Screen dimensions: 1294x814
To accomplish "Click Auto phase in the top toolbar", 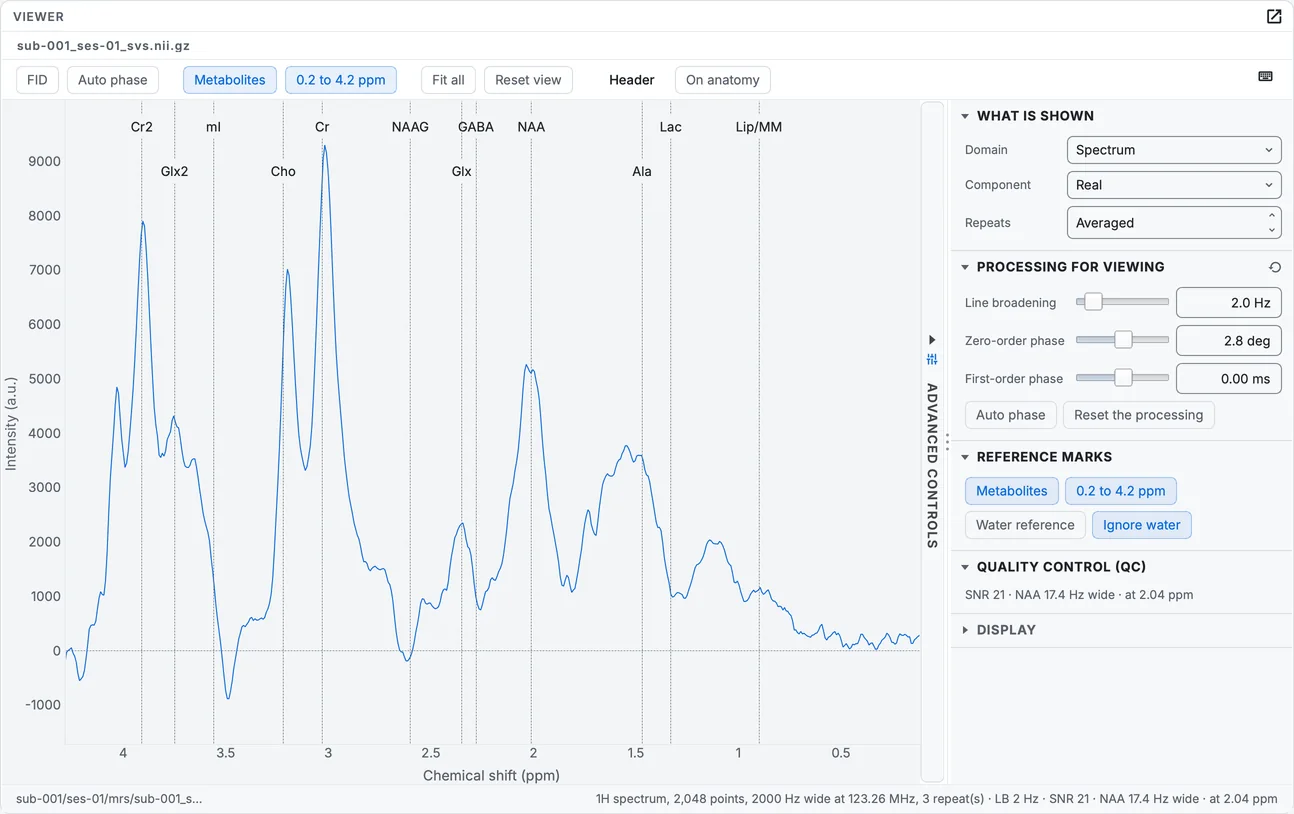I will click(x=113, y=80).
